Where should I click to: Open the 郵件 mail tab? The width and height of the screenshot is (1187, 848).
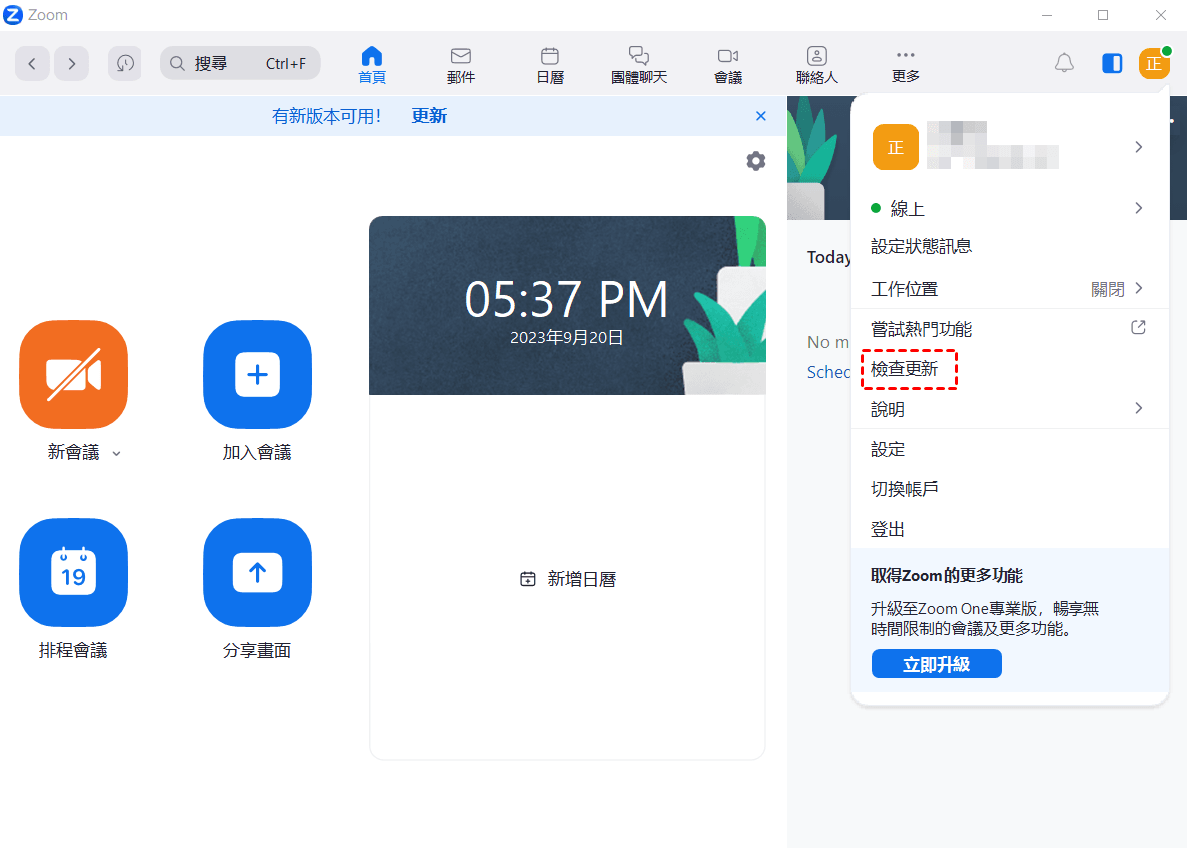point(461,65)
